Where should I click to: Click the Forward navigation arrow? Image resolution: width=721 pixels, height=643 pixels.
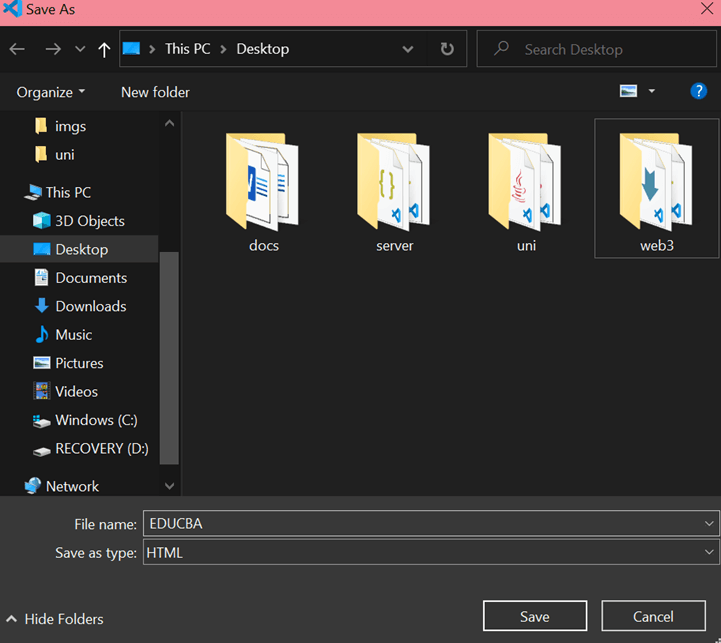click(53, 49)
